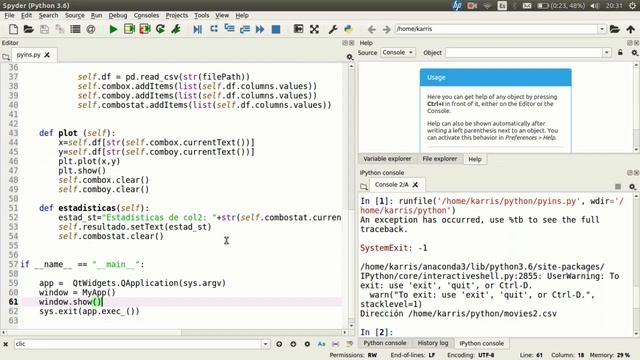Viewport: 640px width, 360px height.
Task: Toggle whole words search option
Action: [336, 344]
